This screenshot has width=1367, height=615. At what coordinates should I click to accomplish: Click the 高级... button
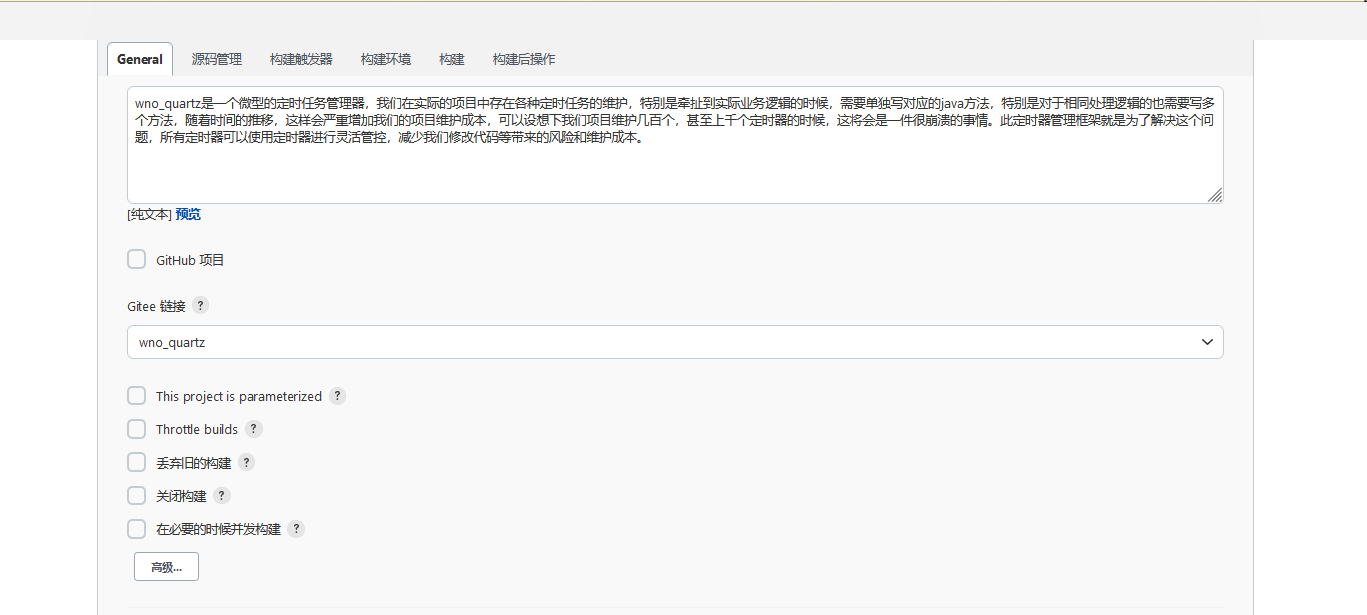(x=166, y=567)
